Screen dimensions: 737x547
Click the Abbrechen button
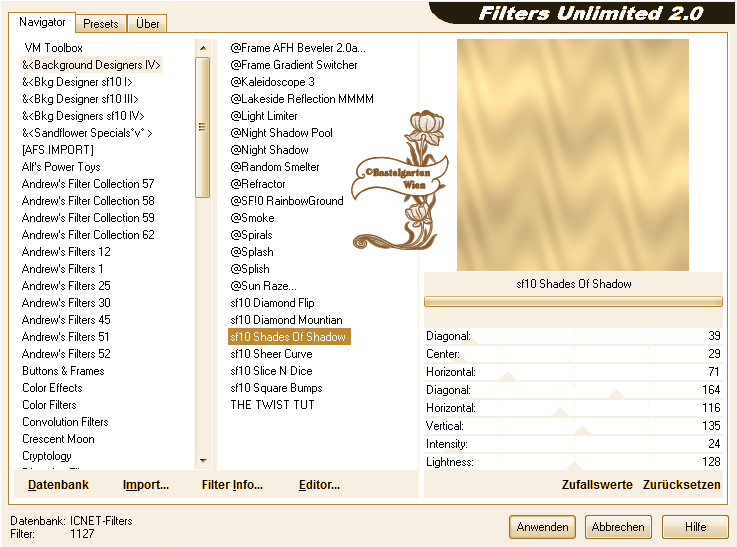[618, 527]
